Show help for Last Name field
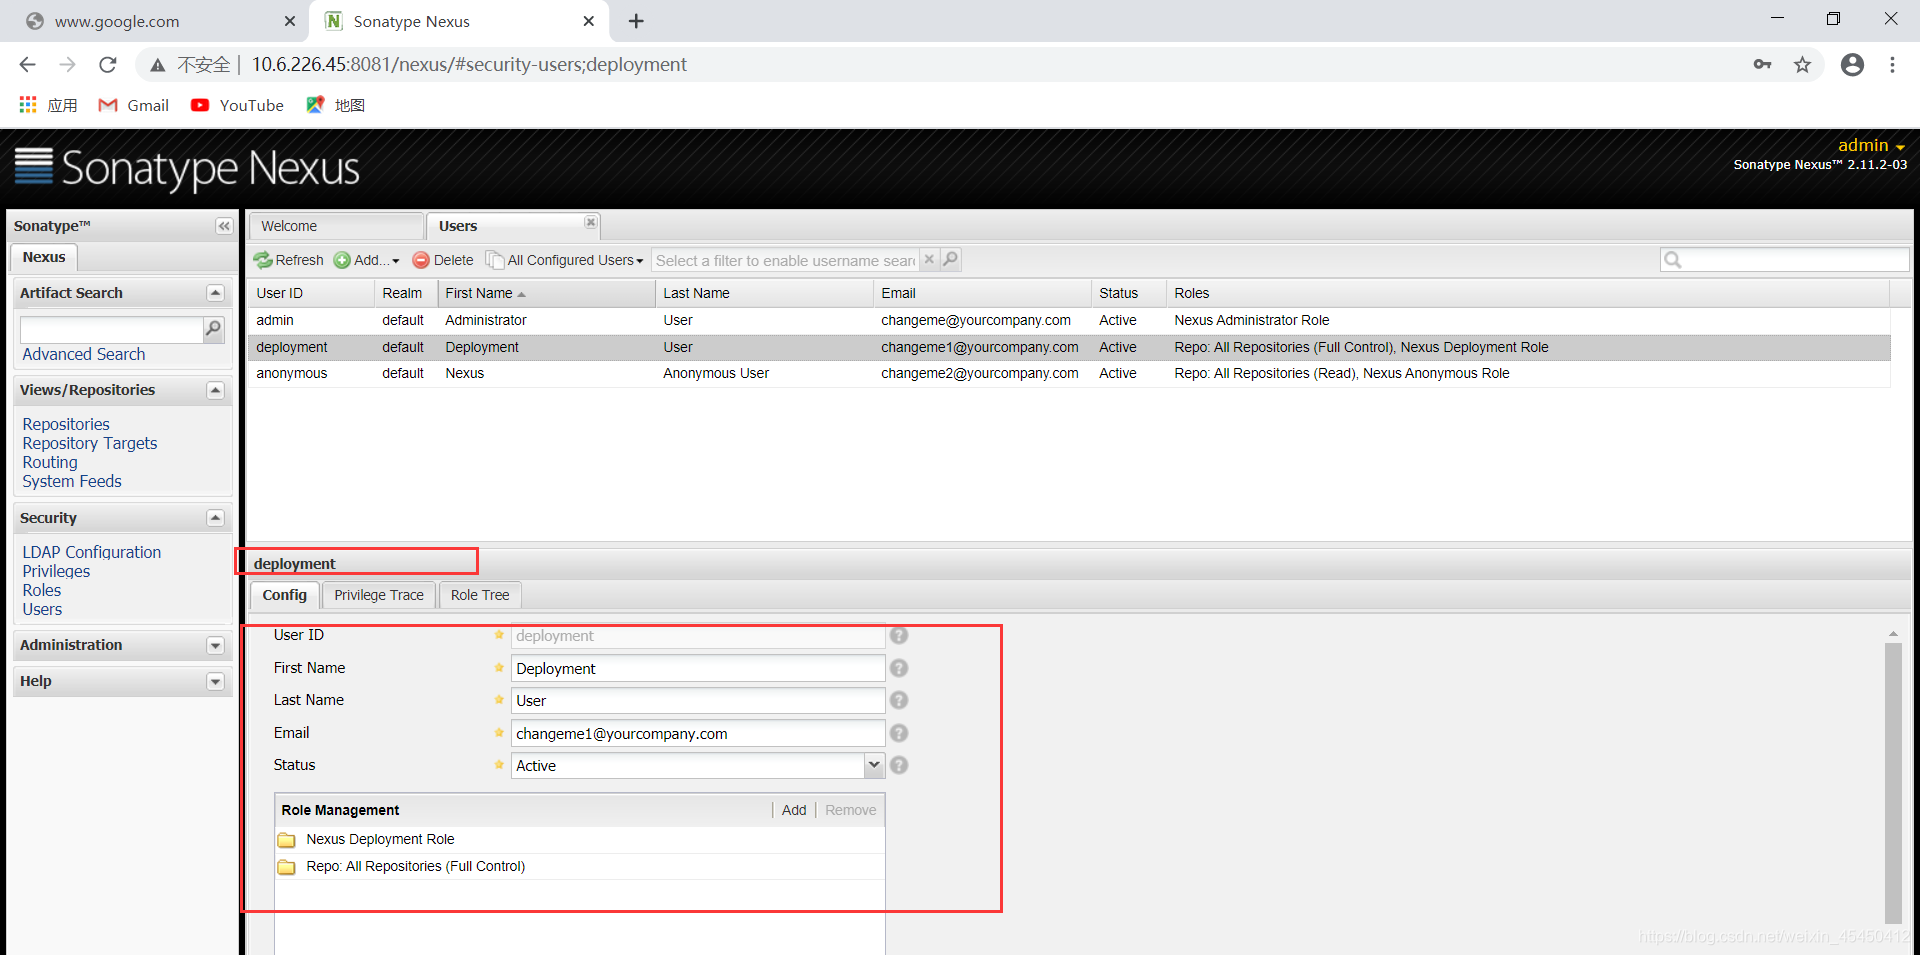Viewport: 1920px width, 955px height. pyautogui.click(x=899, y=700)
